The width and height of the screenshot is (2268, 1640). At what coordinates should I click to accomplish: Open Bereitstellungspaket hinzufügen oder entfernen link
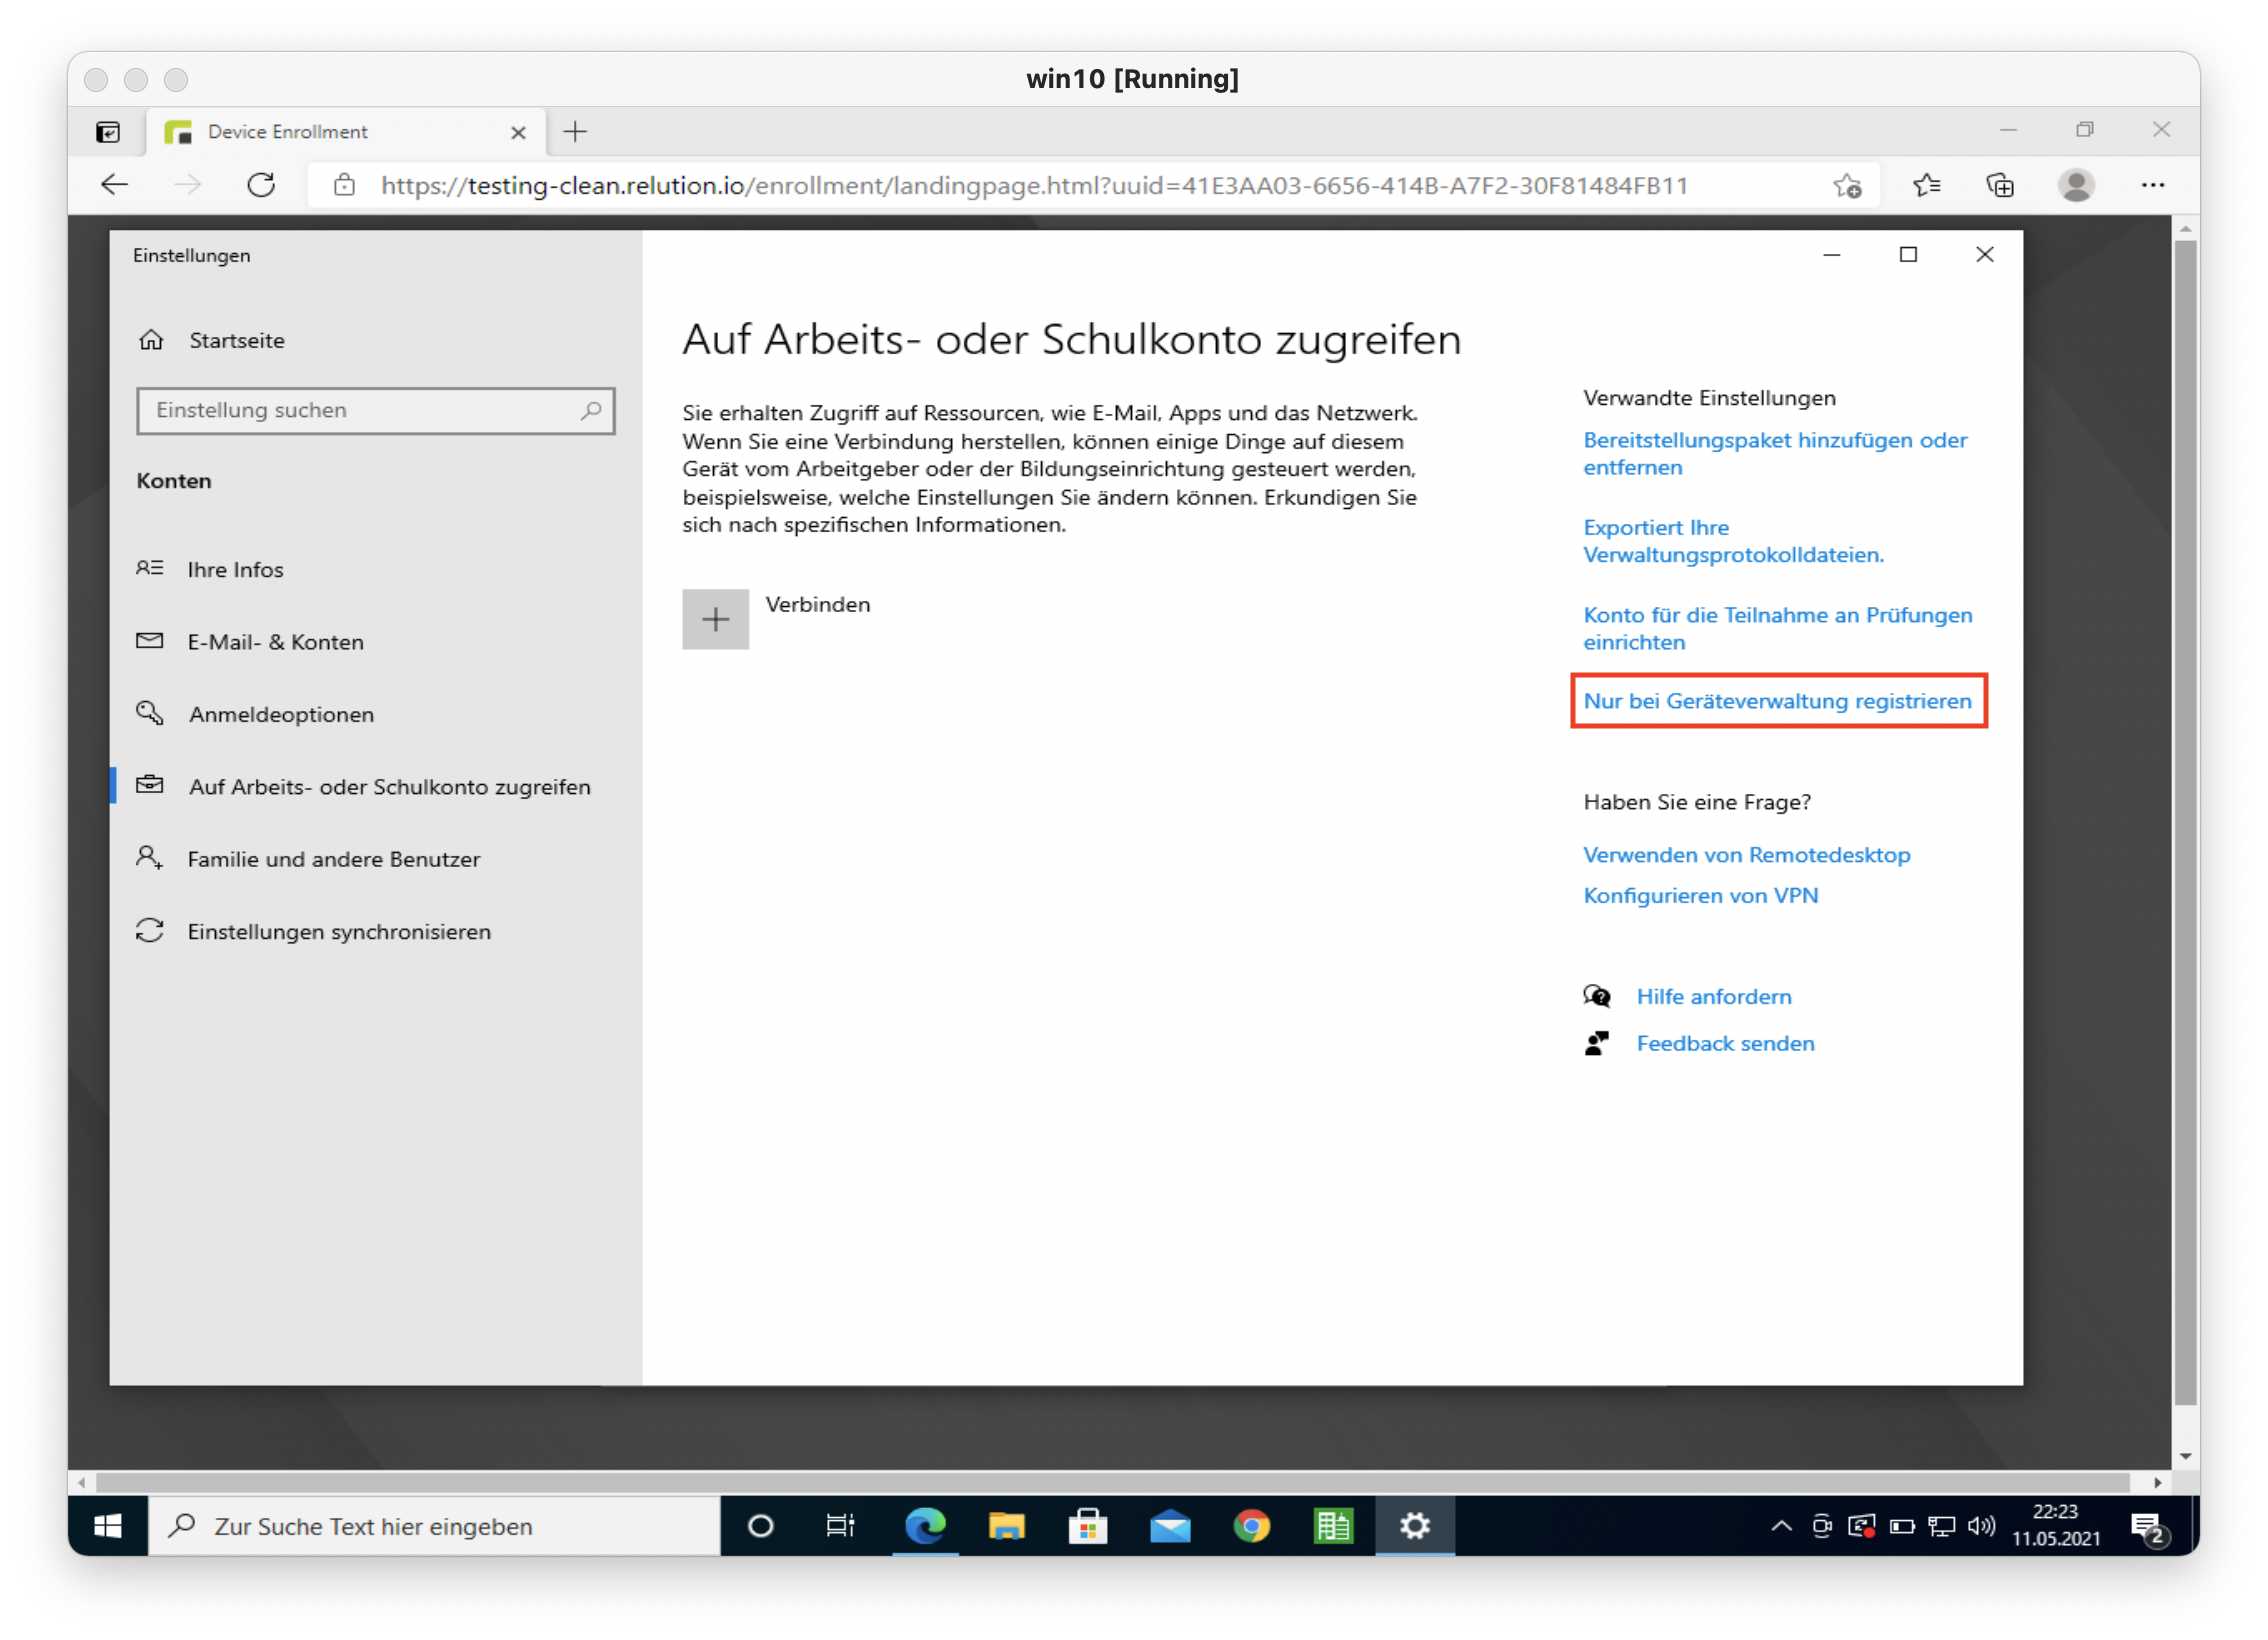coord(1774,453)
